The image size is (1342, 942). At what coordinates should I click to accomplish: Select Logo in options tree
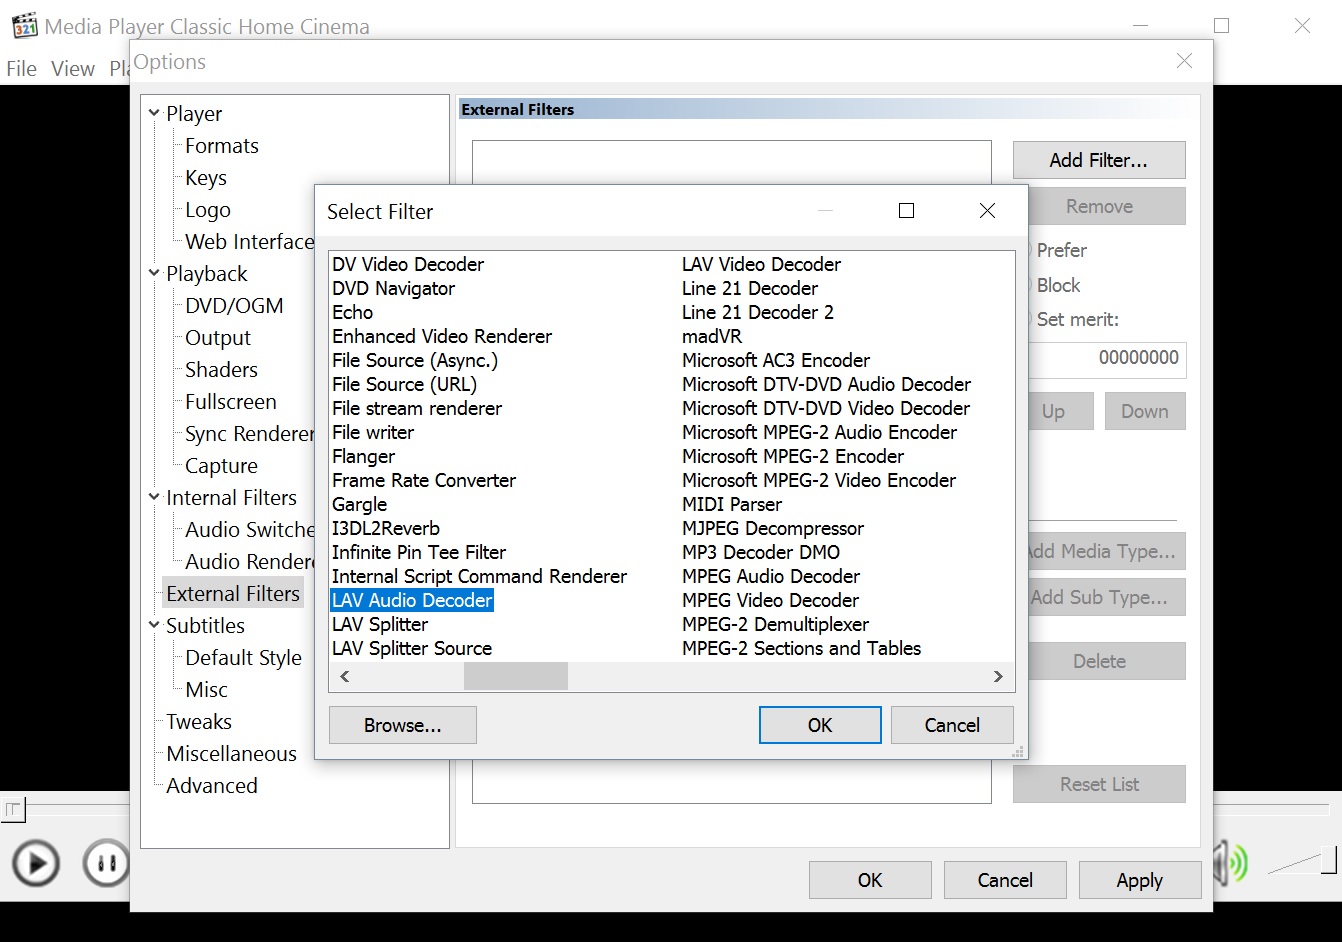point(207,209)
